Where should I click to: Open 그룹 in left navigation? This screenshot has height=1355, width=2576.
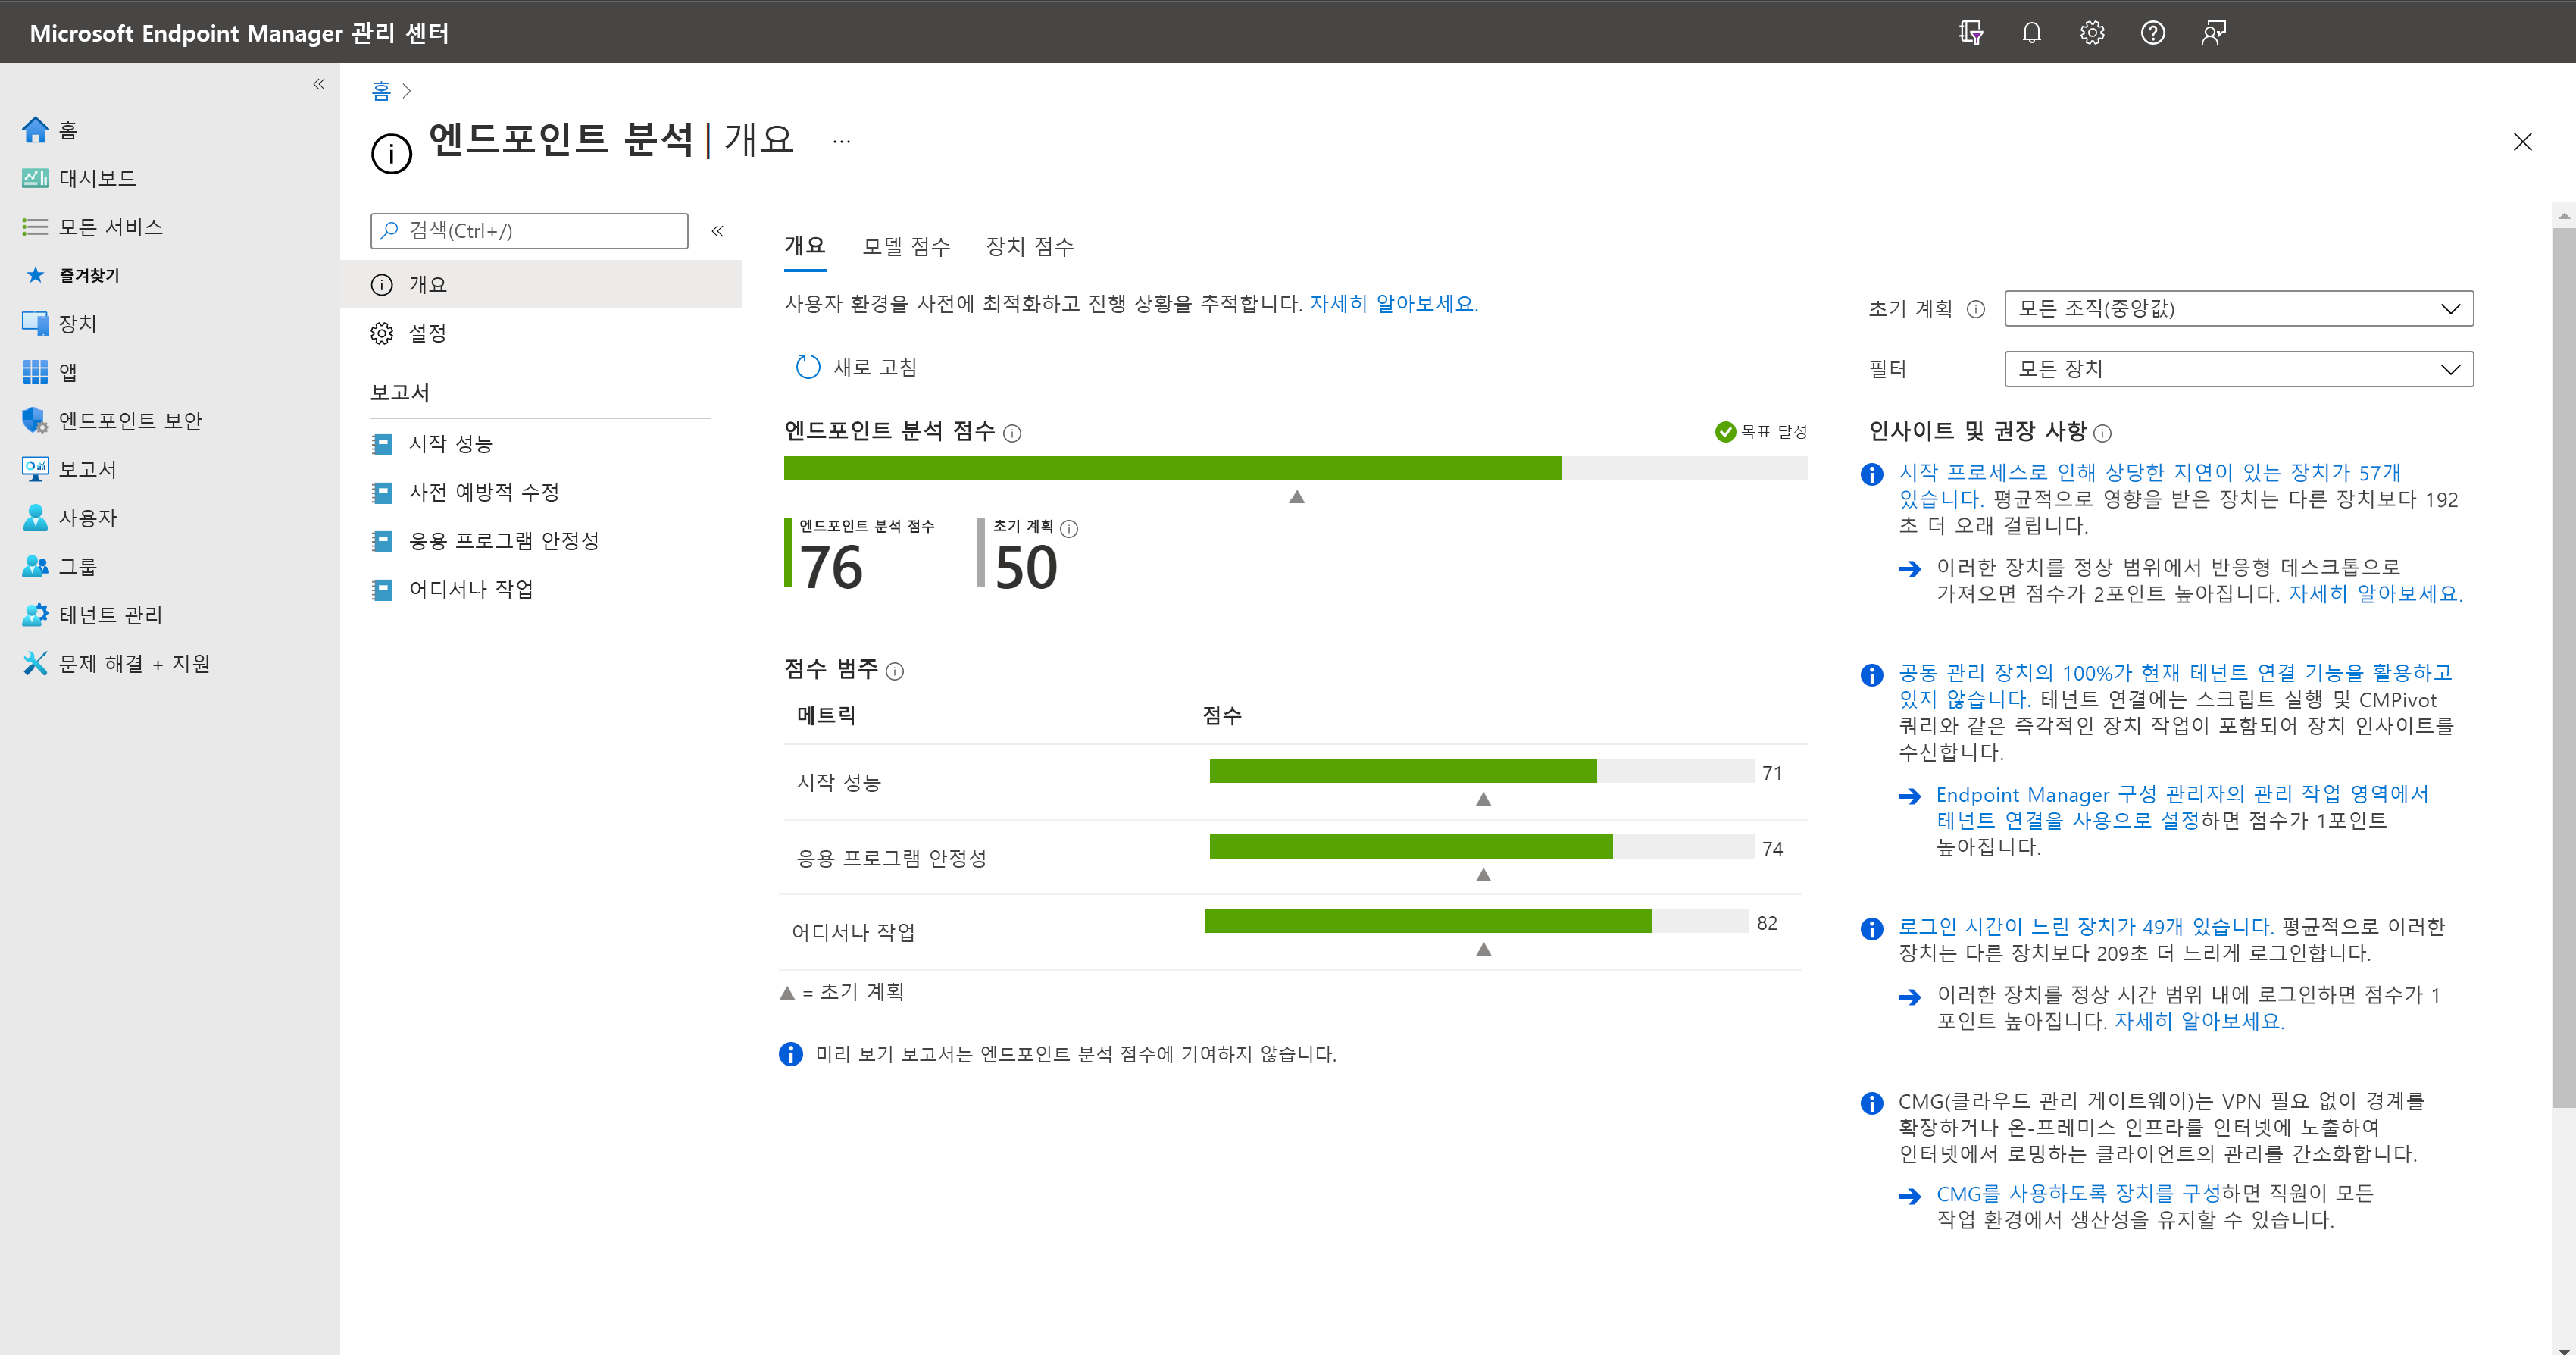pos(59,566)
